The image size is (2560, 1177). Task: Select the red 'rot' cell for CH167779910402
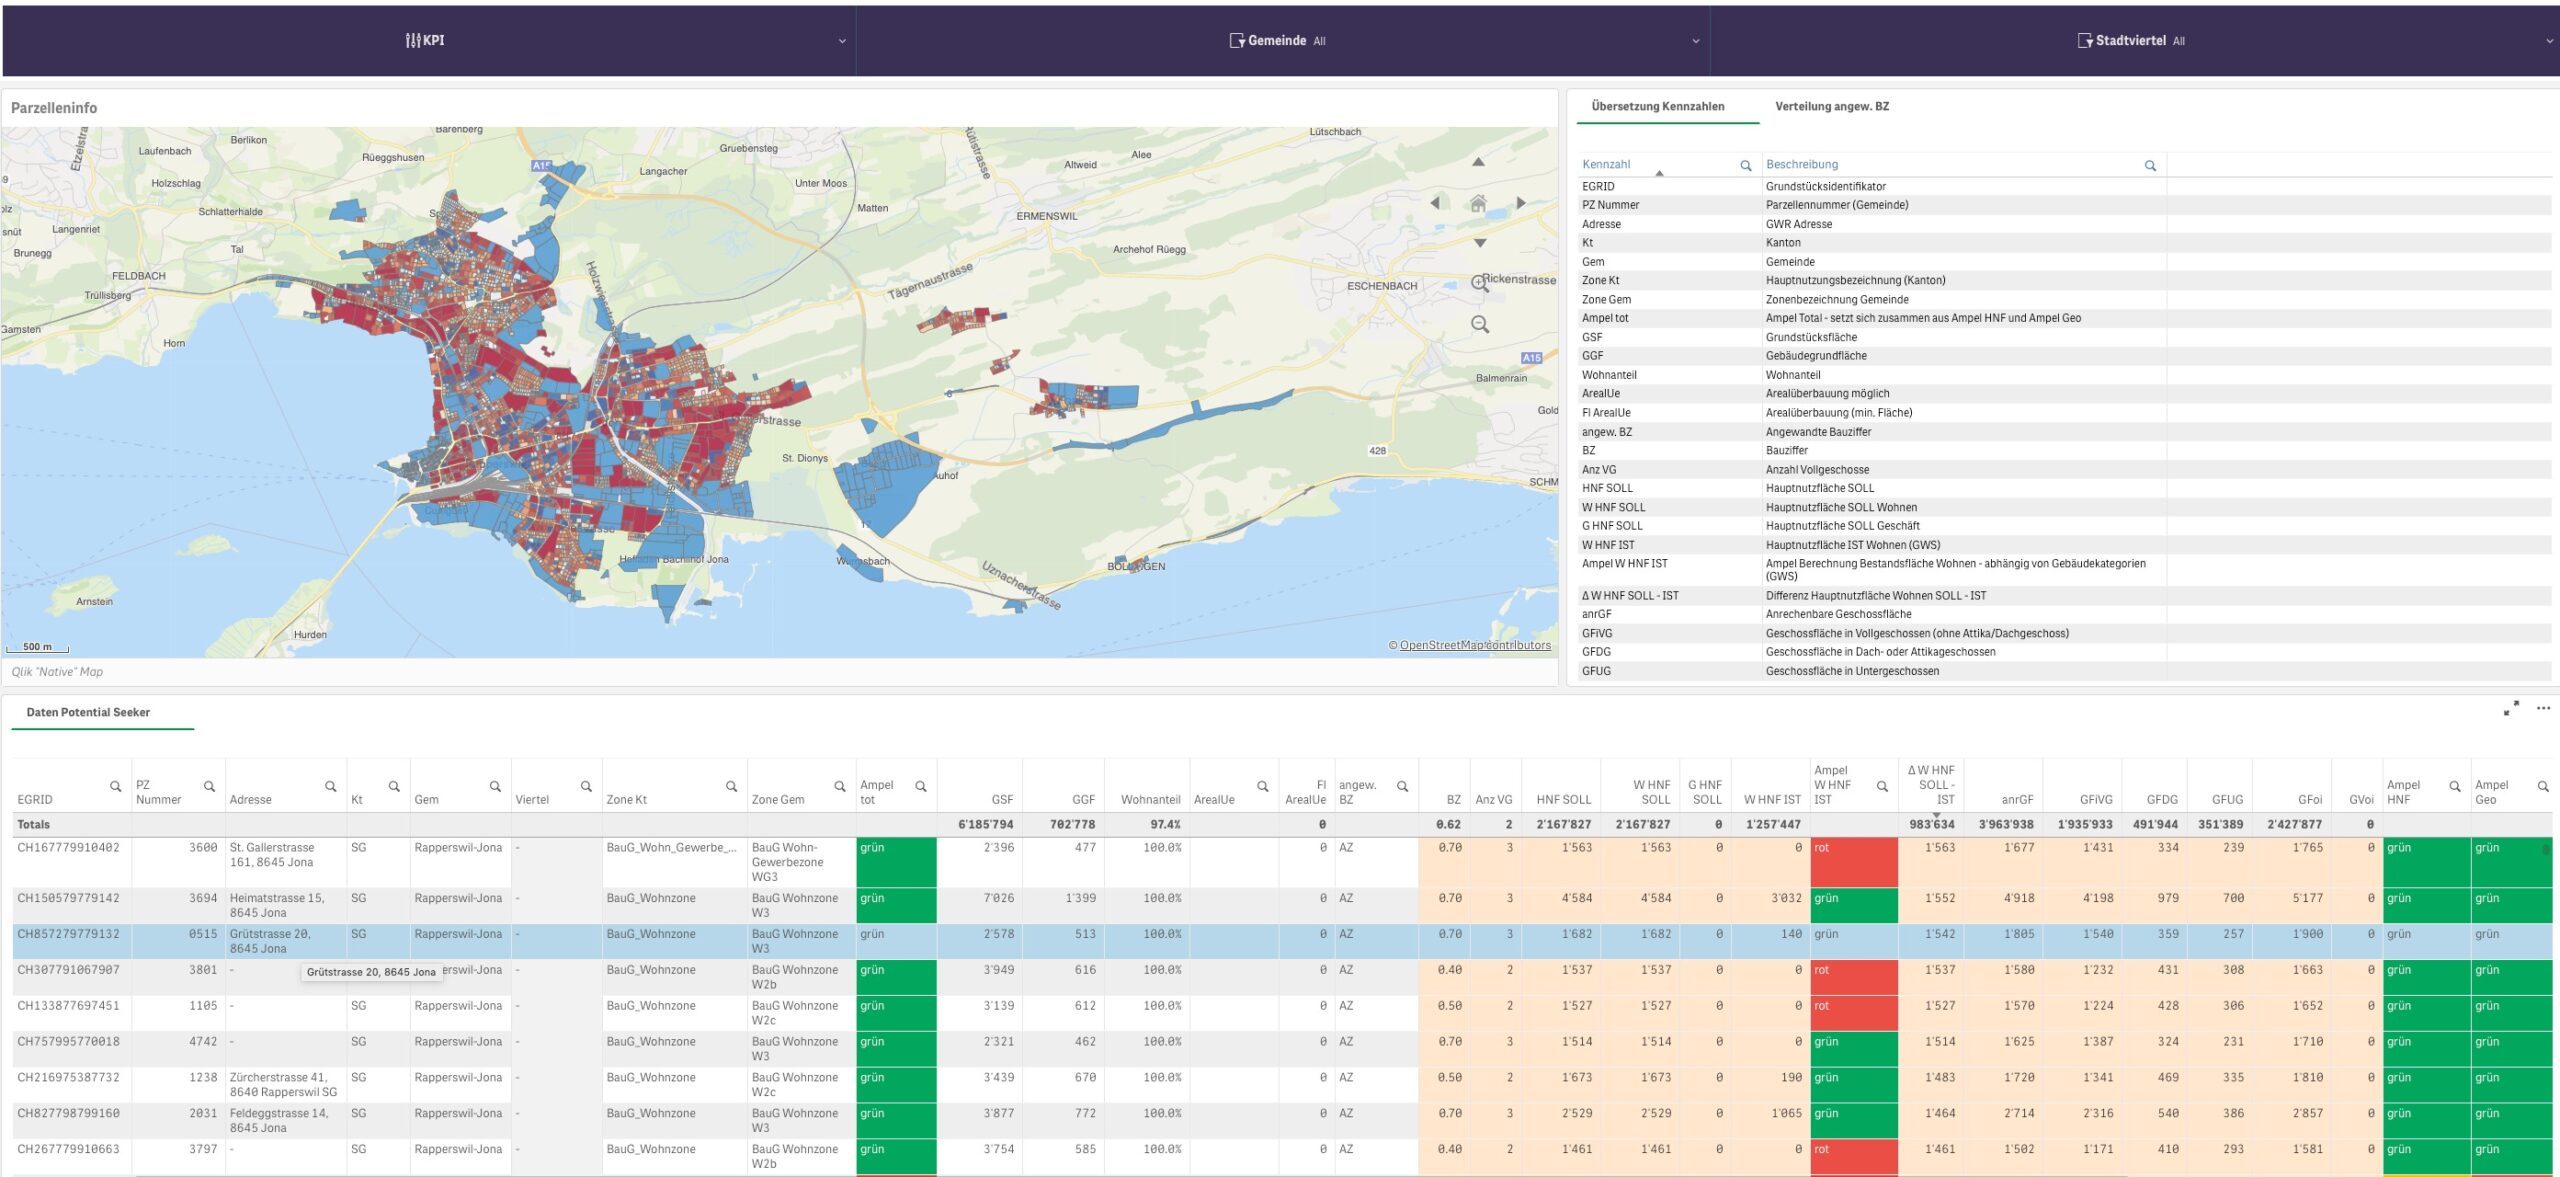(1853, 862)
